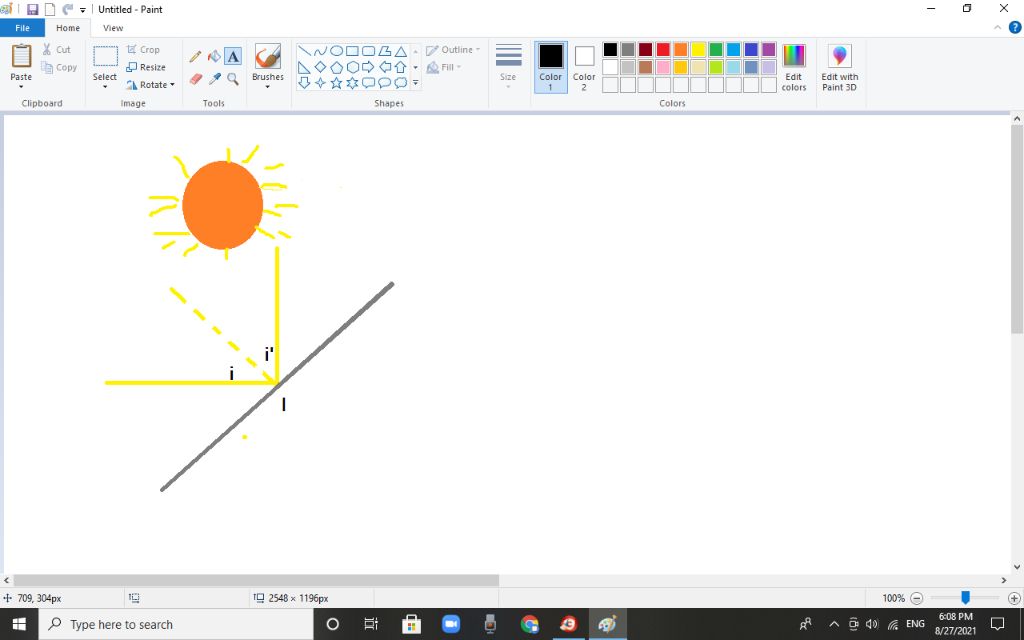
Task: Choose the Oval shape
Action: pos(336,51)
